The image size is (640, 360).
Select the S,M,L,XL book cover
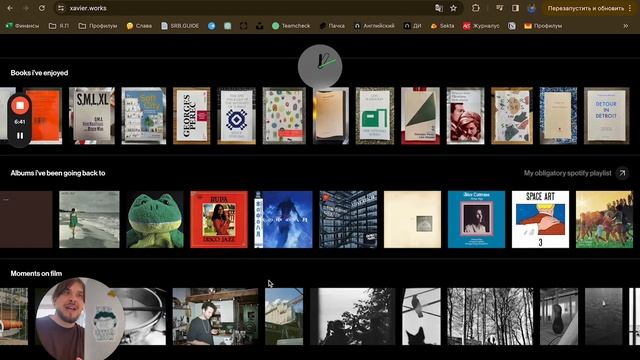tap(92, 116)
